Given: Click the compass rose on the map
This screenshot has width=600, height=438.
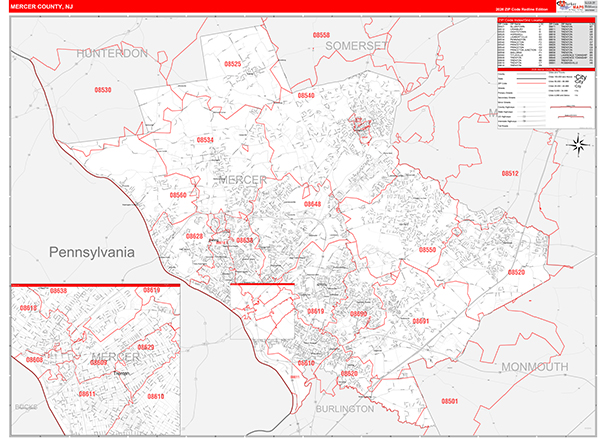Looking at the screenshot, I should [579, 145].
